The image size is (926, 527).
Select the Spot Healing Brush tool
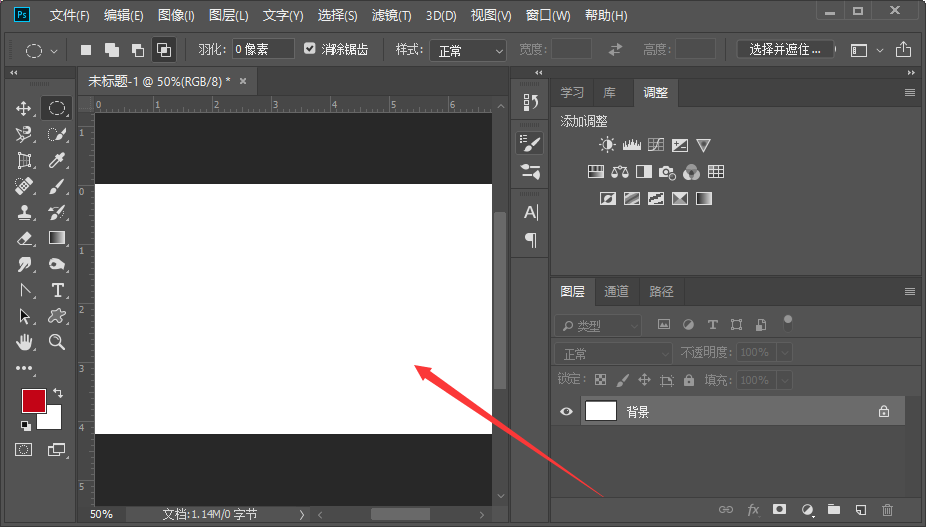pos(24,187)
